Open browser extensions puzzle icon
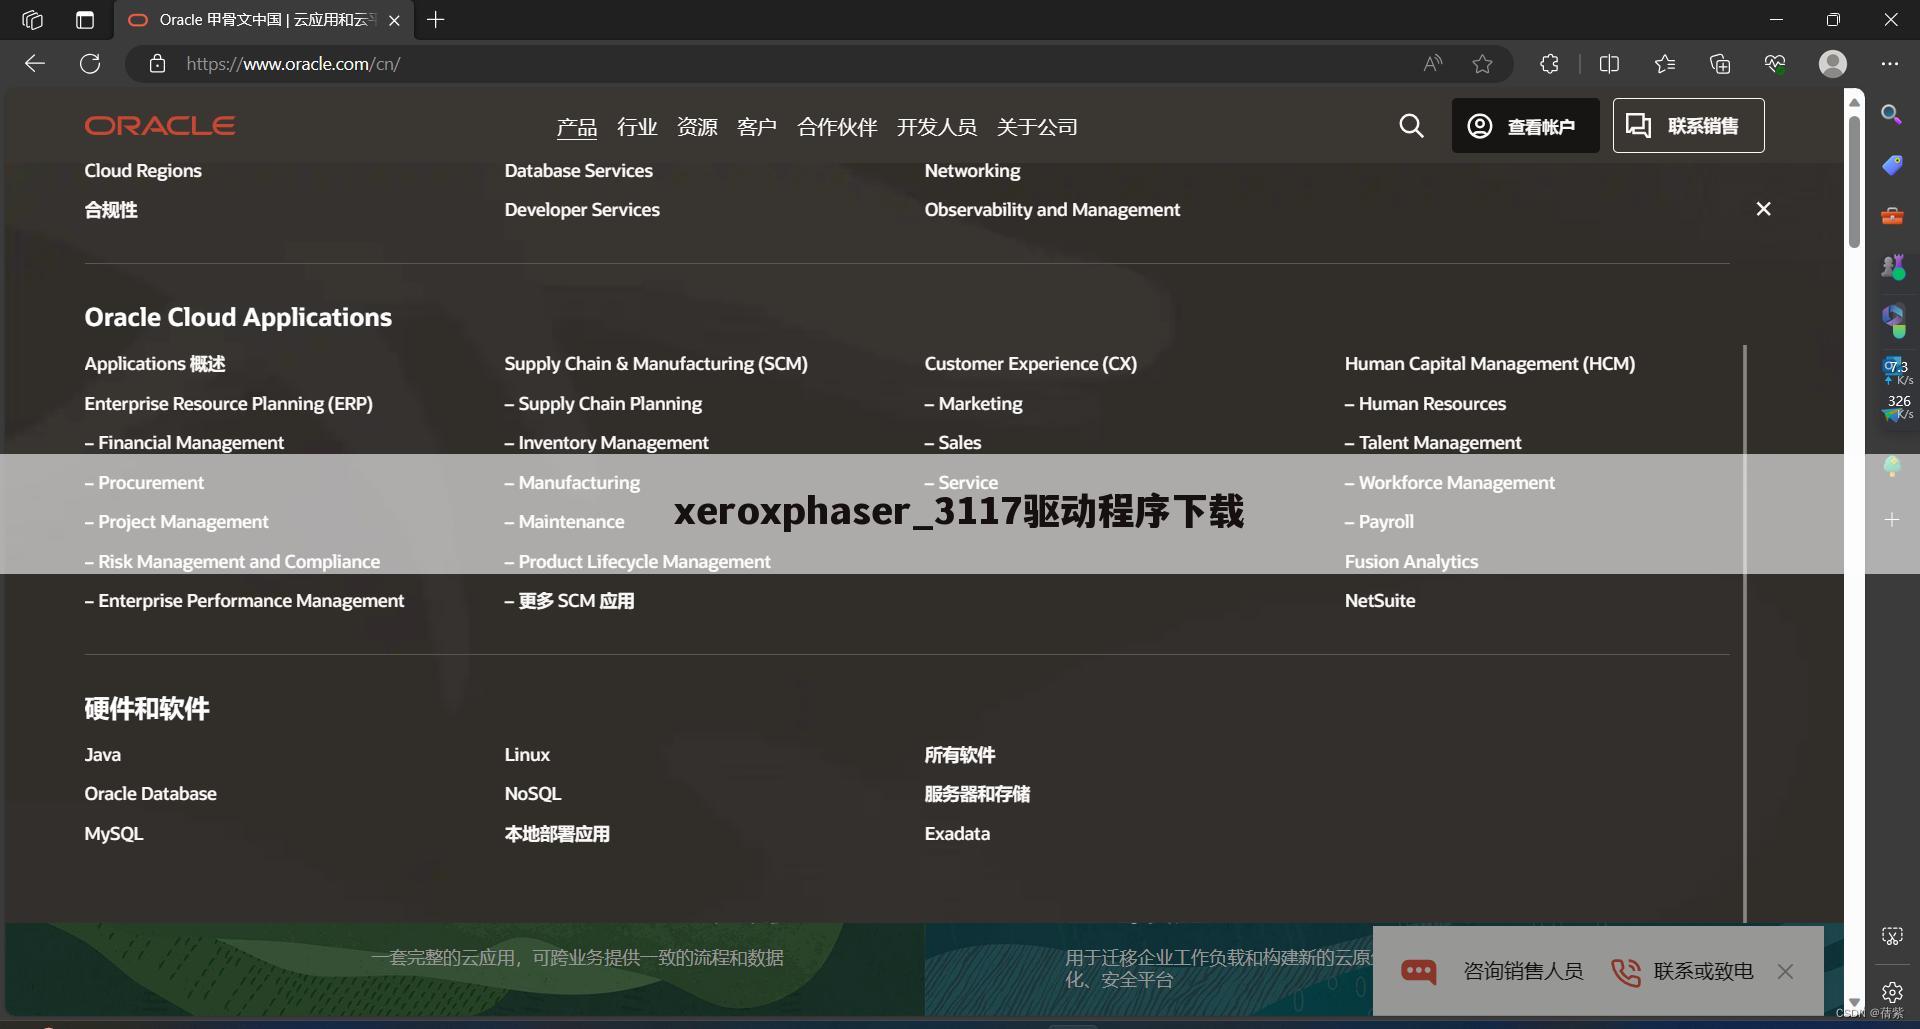The image size is (1920, 1029). [1549, 64]
